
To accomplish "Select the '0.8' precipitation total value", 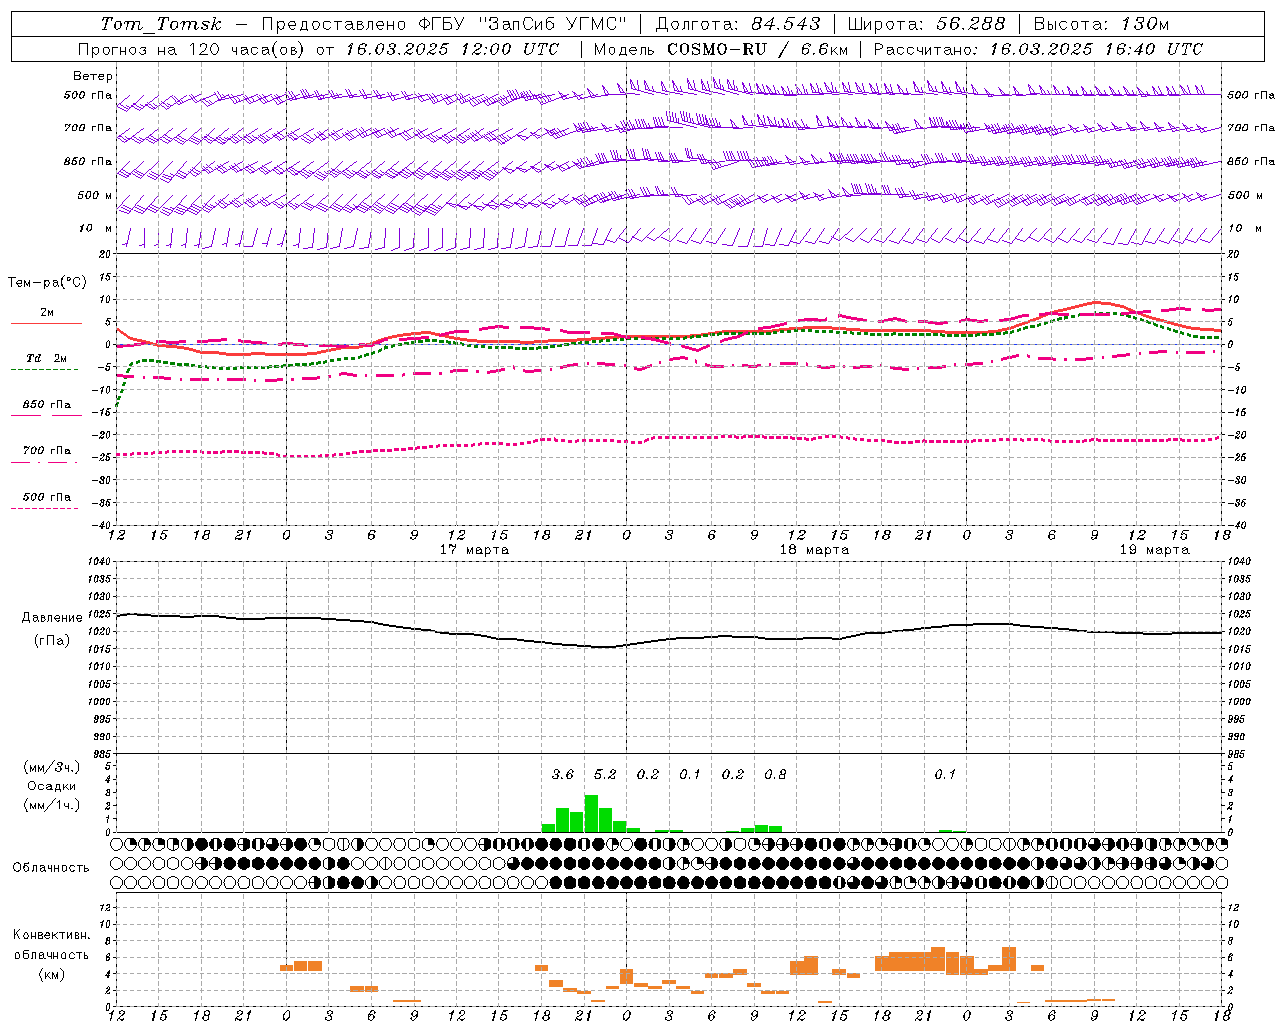I will [775, 774].
